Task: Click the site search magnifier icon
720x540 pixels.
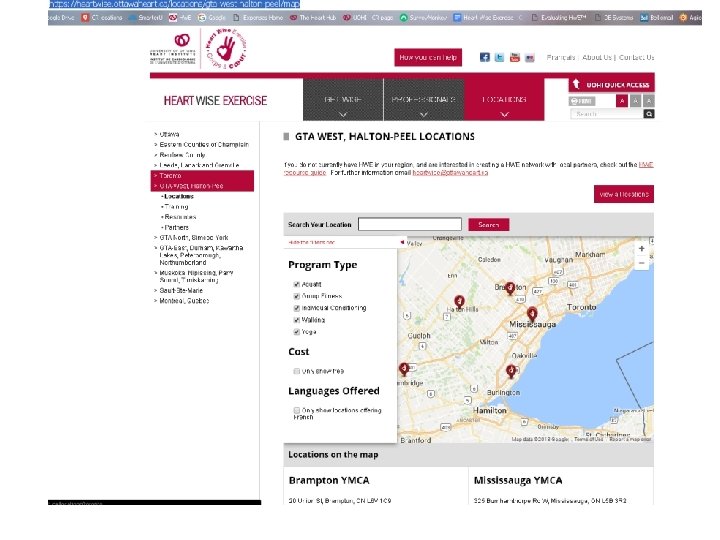Action: [x=648, y=114]
